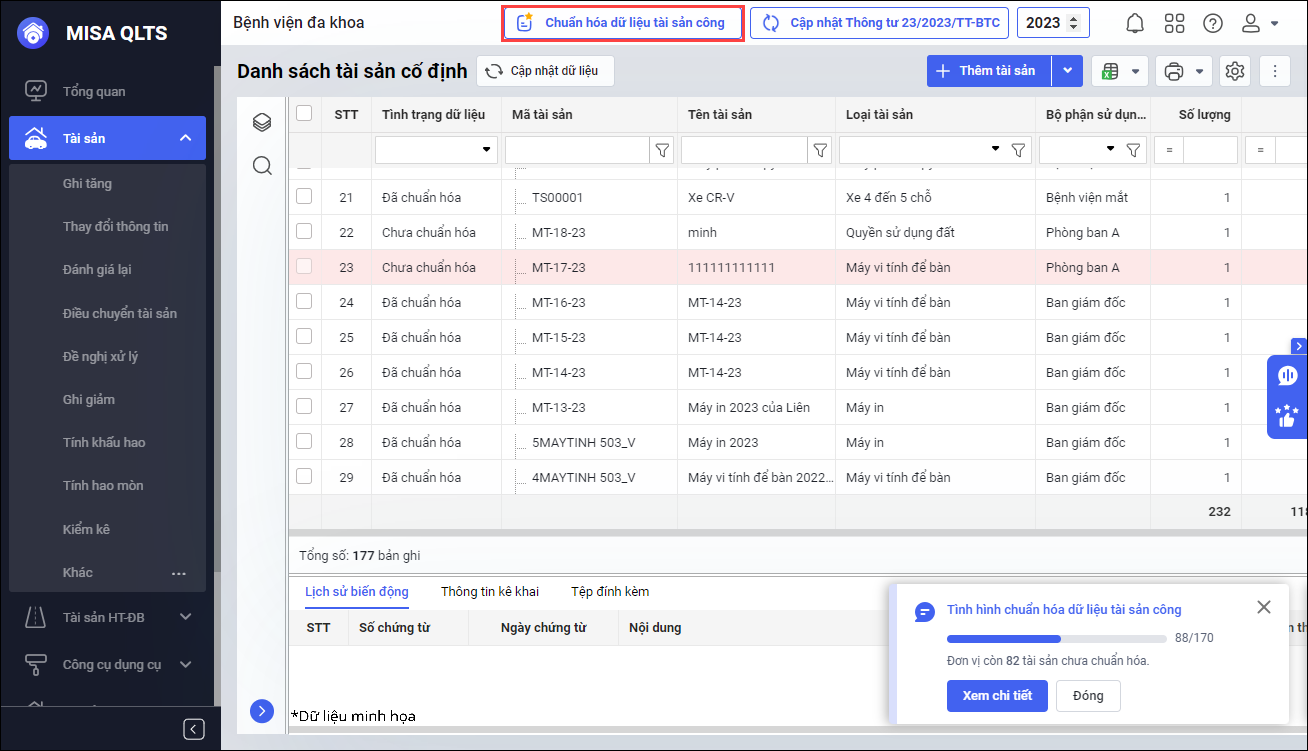The width and height of the screenshot is (1308, 751).
Task: Open Ghi tăng in the sidebar
Action: (x=87, y=184)
